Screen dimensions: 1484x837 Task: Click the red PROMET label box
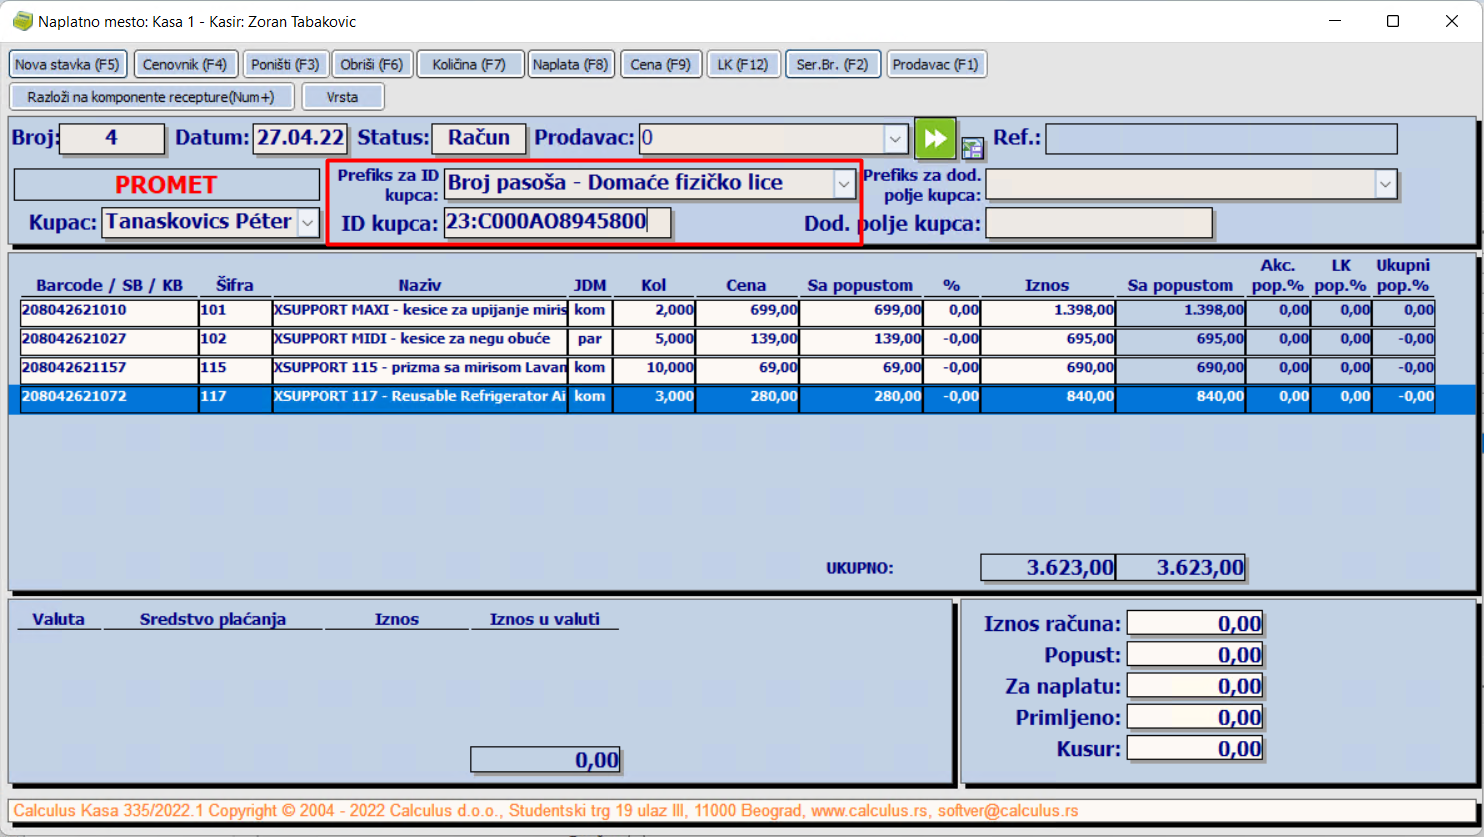click(166, 185)
